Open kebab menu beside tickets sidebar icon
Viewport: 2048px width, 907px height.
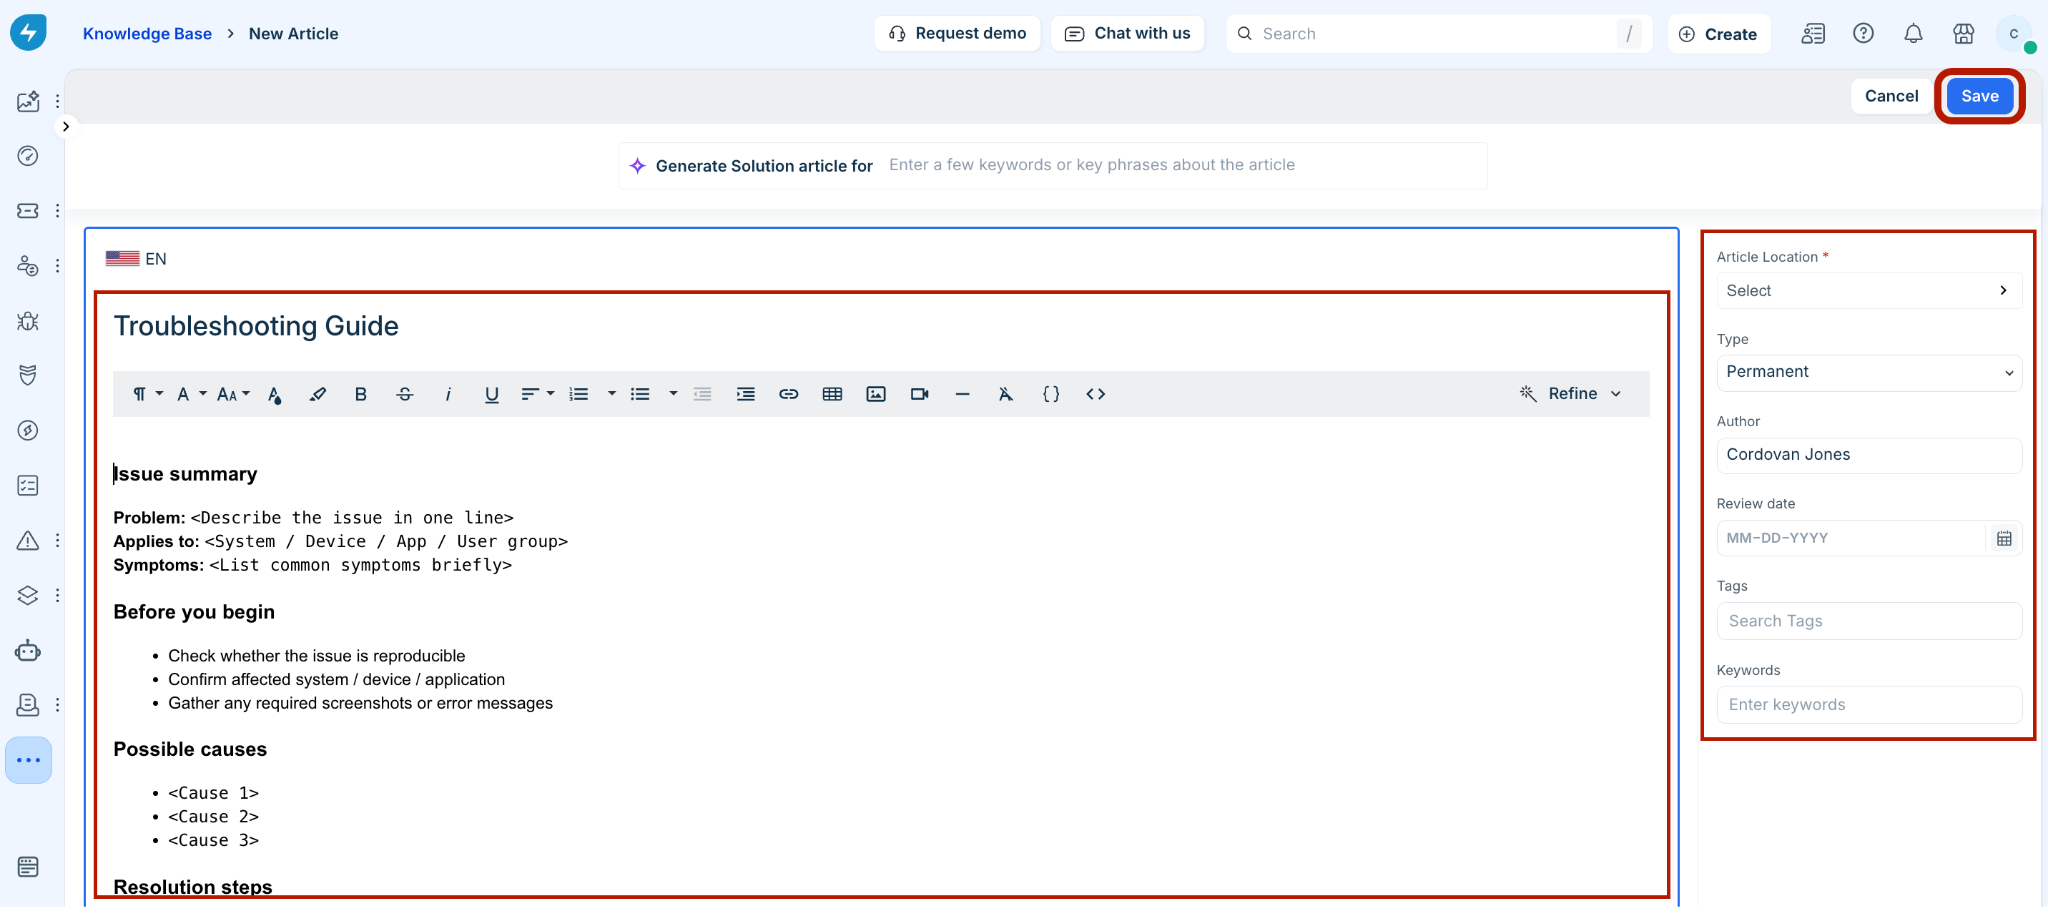[x=58, y=211]
